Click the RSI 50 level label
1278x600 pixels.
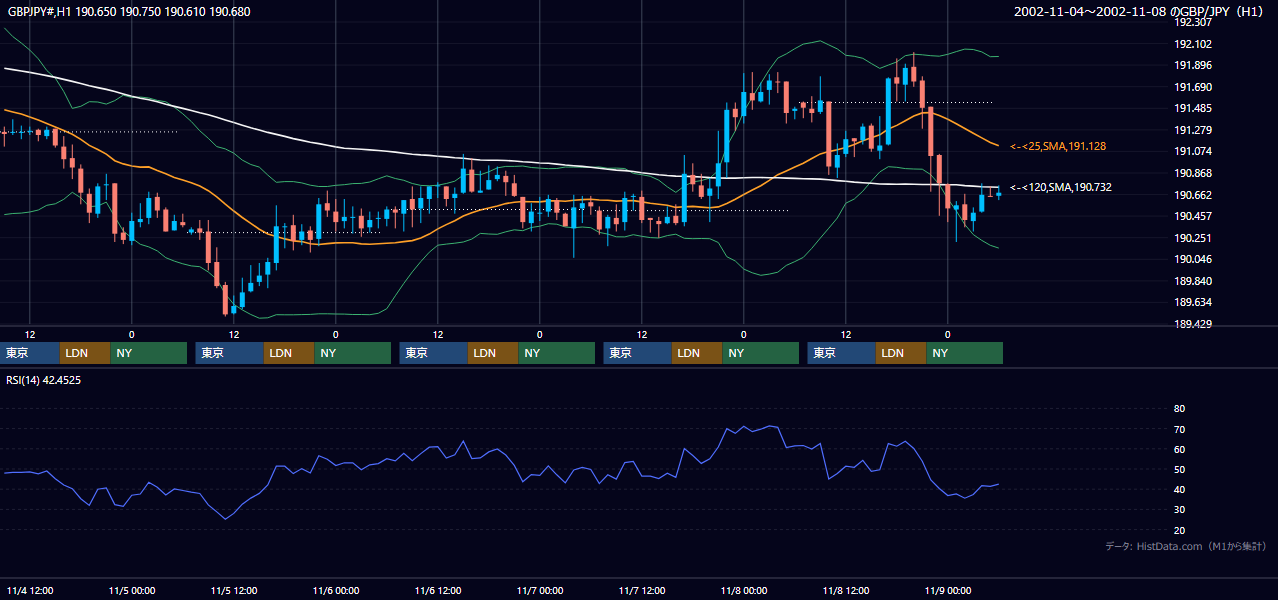pyautogui.click(x=1179, y=469)
